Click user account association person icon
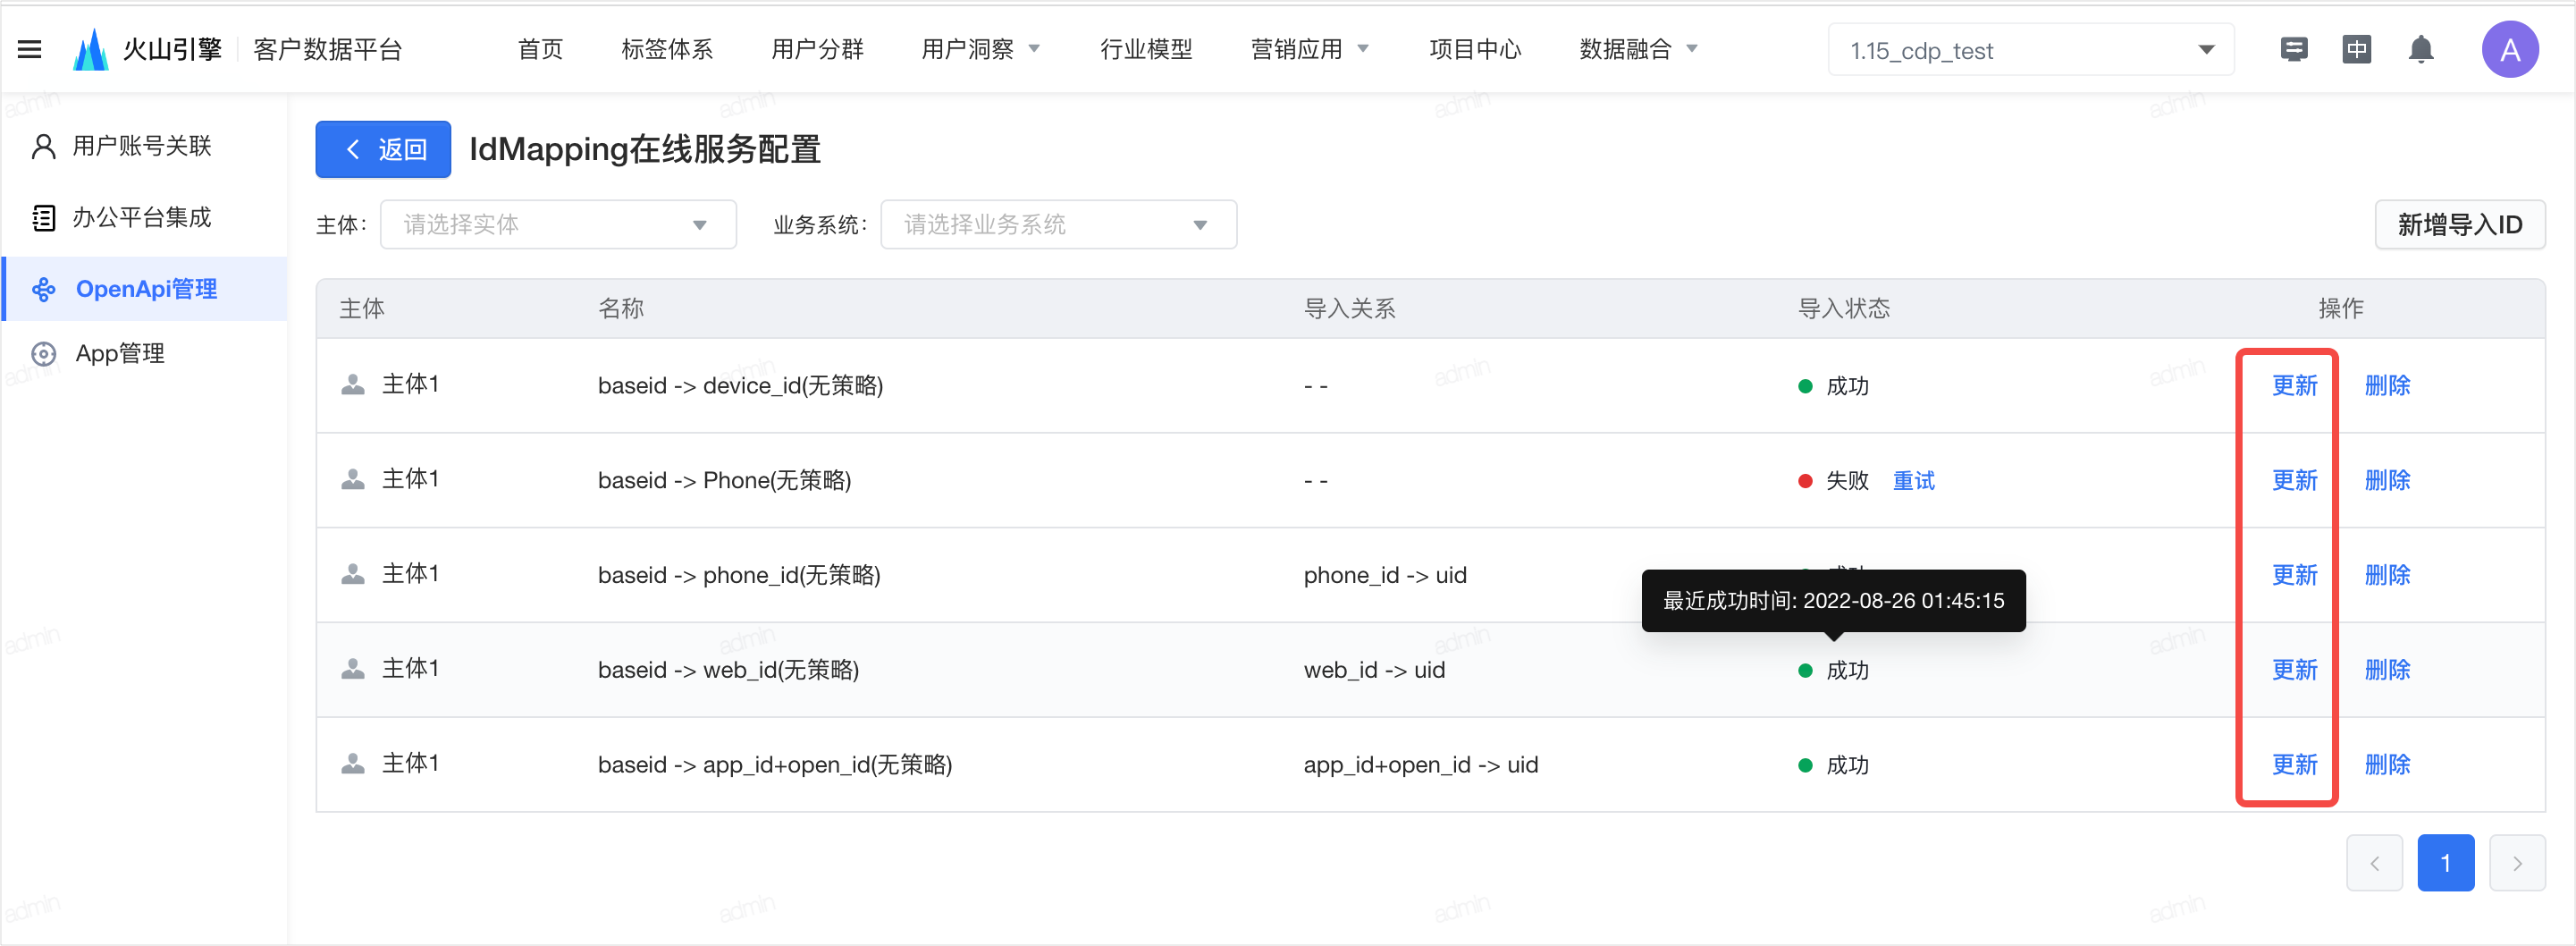The width and height of the screenshot is (2576, 946). click(43, 146)
